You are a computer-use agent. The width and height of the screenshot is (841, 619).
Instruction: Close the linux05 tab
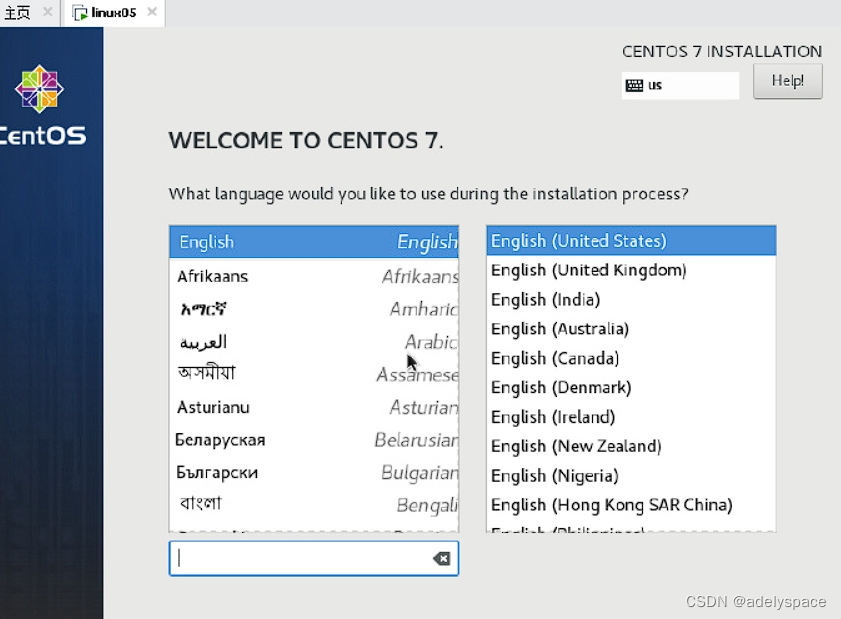click(x=152, y=12)
